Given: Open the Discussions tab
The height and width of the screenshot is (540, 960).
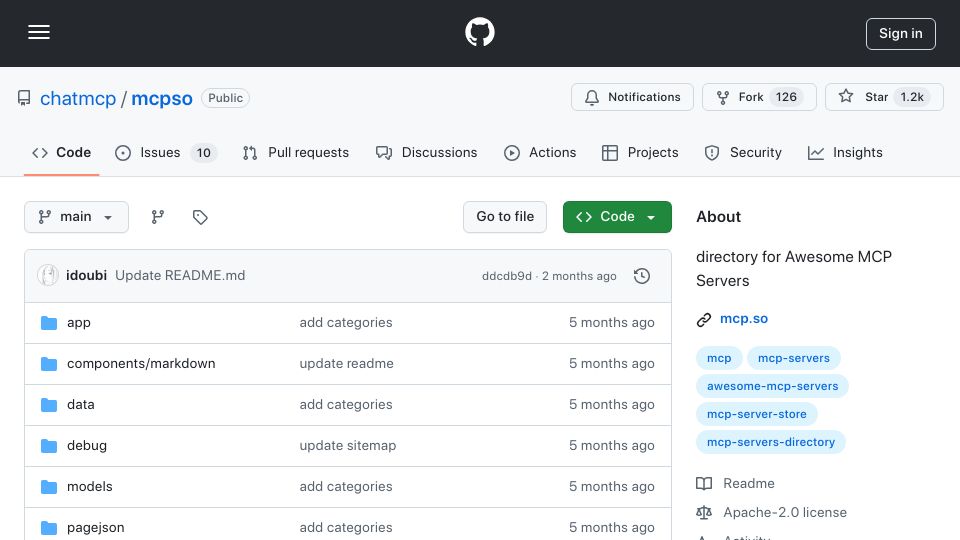Looking at the screenshot, I should (x=426, y=152).
